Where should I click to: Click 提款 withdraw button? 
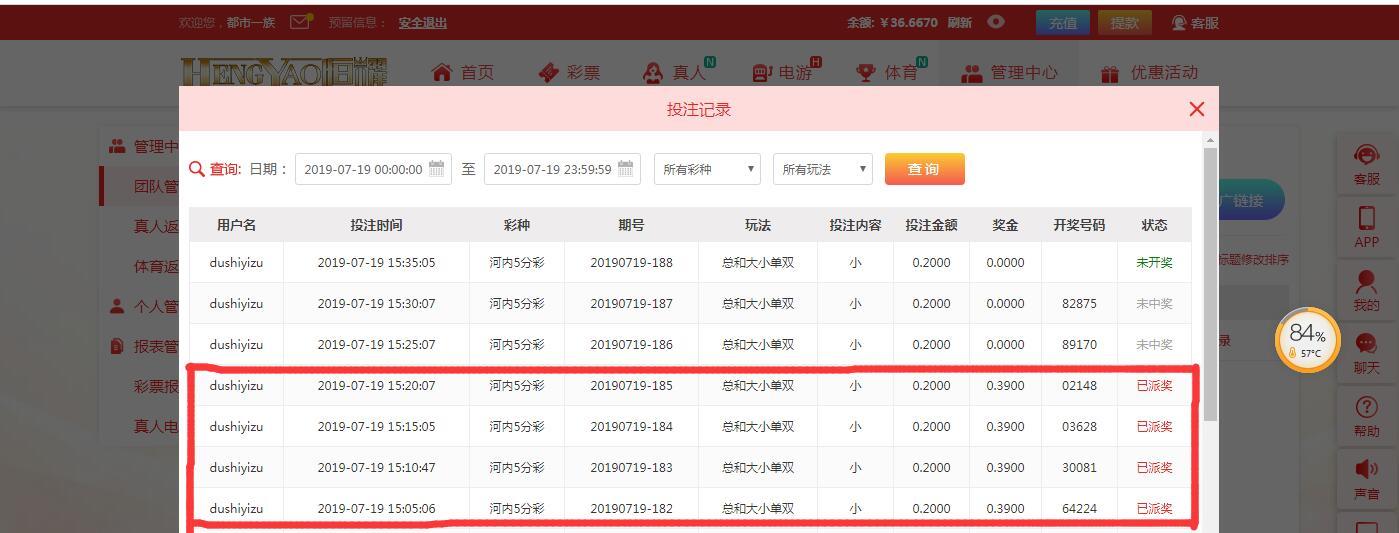click(1124, 23)
